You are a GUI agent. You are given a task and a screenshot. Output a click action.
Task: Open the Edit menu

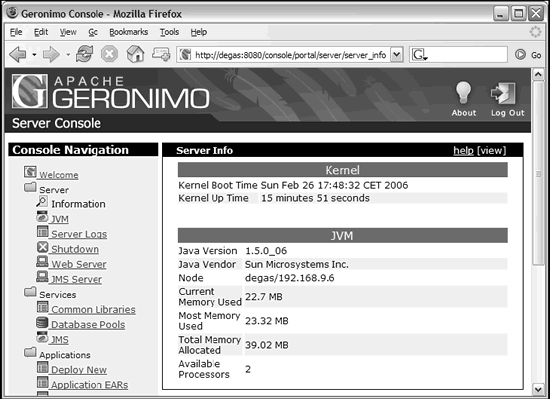click(x=41, y=32)
